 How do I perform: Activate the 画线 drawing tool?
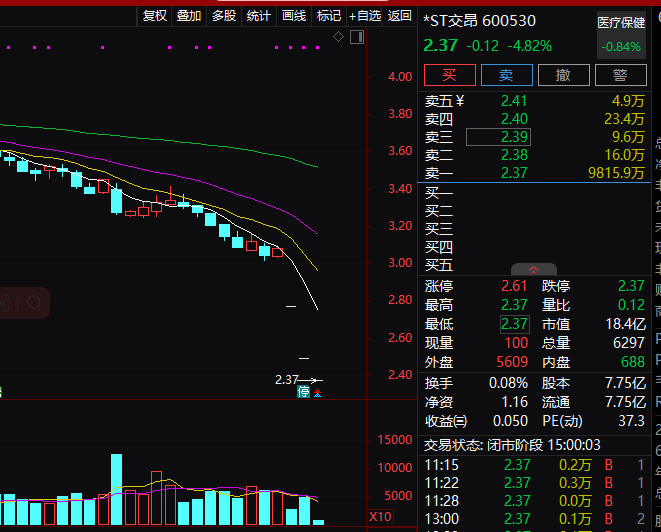(294, 16)
